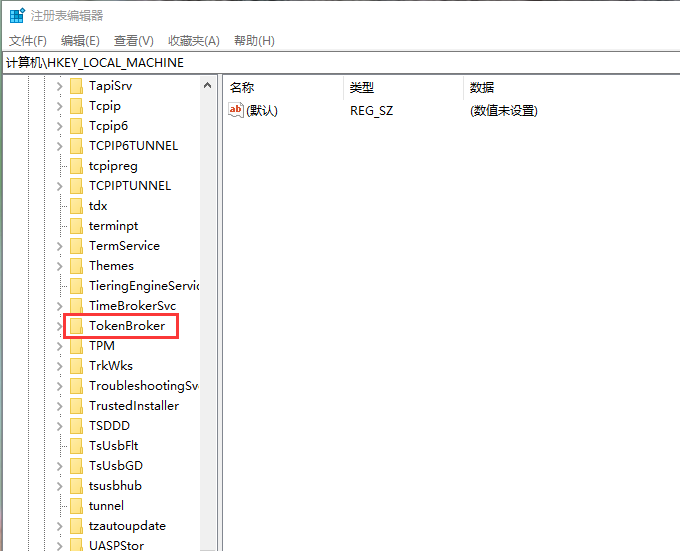Open the 收藏夹(A) menu

[193, 40]
